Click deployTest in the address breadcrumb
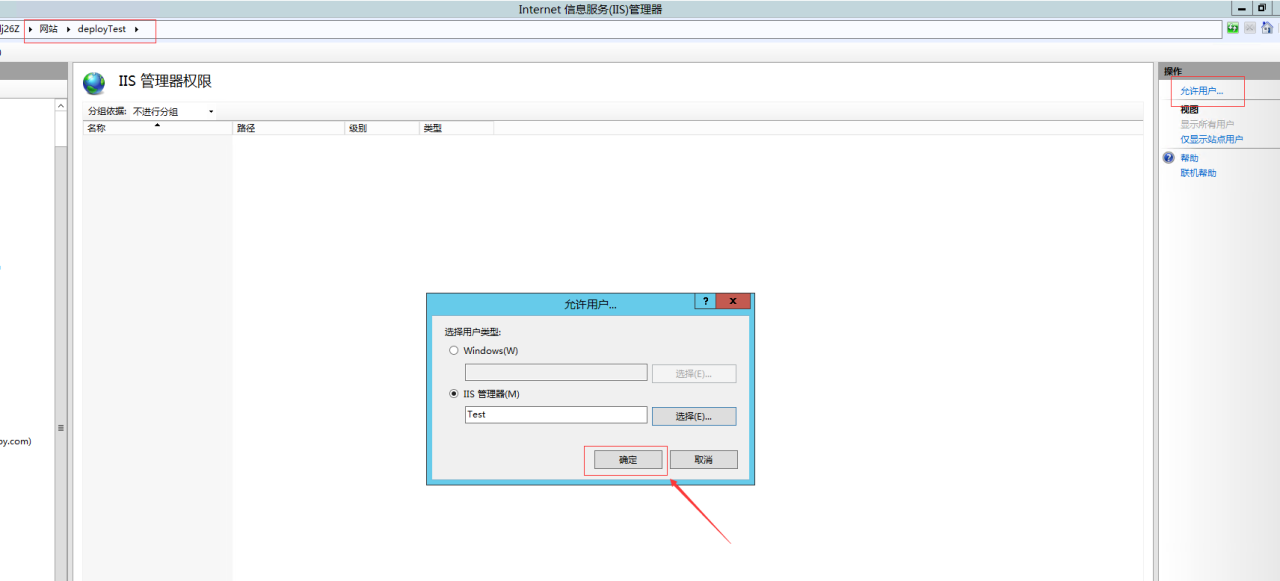 [102, 29]
